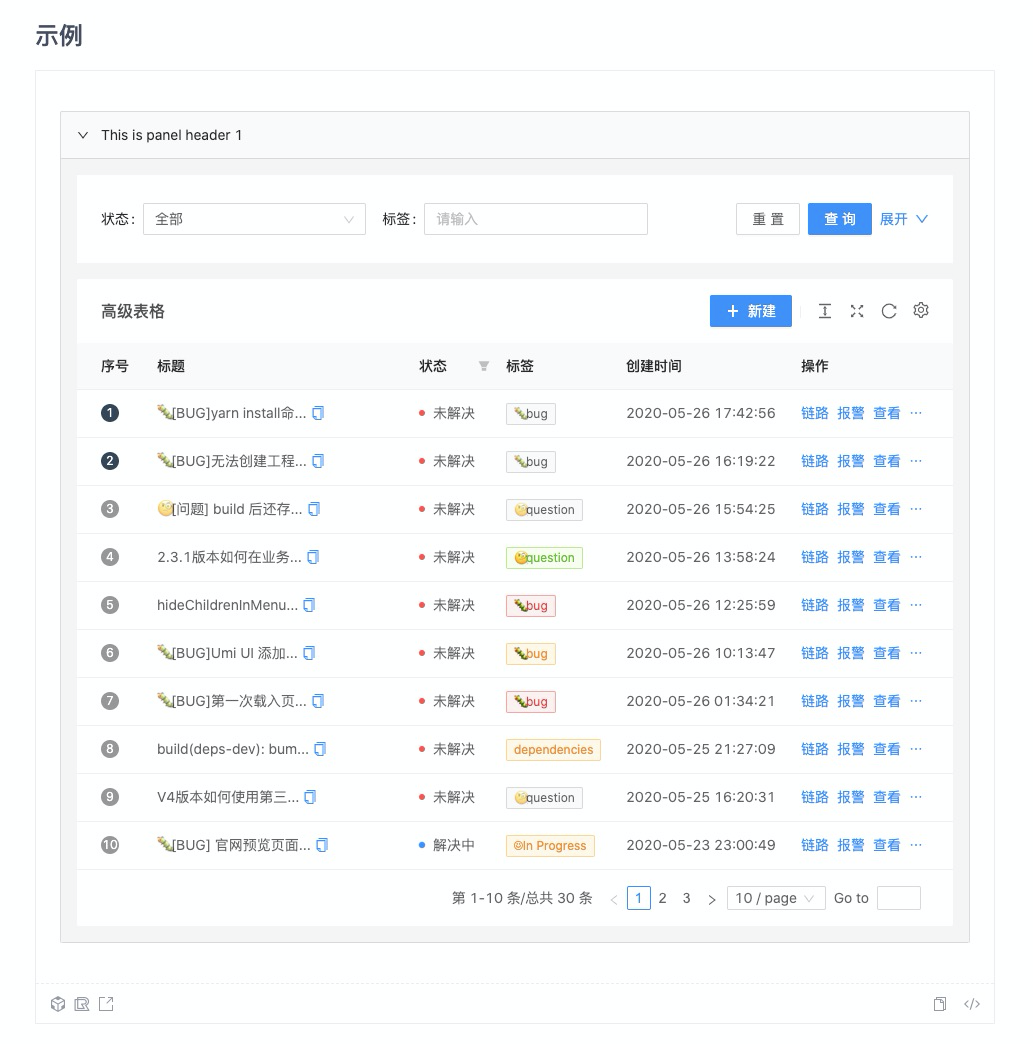Click 报警 link in row 8
This screenshot has height=1044, width=1033.
851,749
